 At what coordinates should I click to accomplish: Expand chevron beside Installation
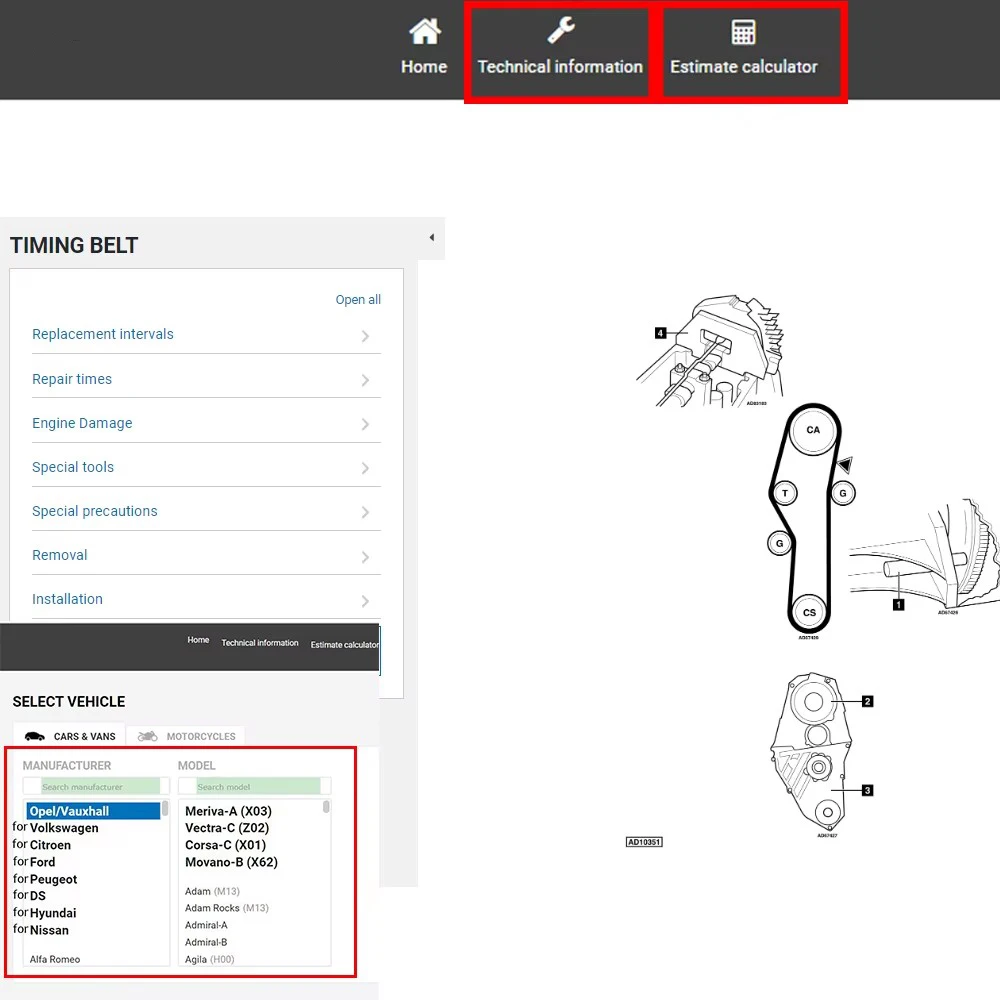pyautogui.click(x=365, y=601)
